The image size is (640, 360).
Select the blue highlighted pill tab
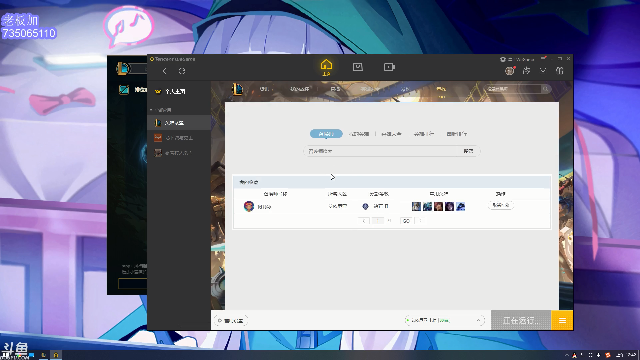pos(326,134)
